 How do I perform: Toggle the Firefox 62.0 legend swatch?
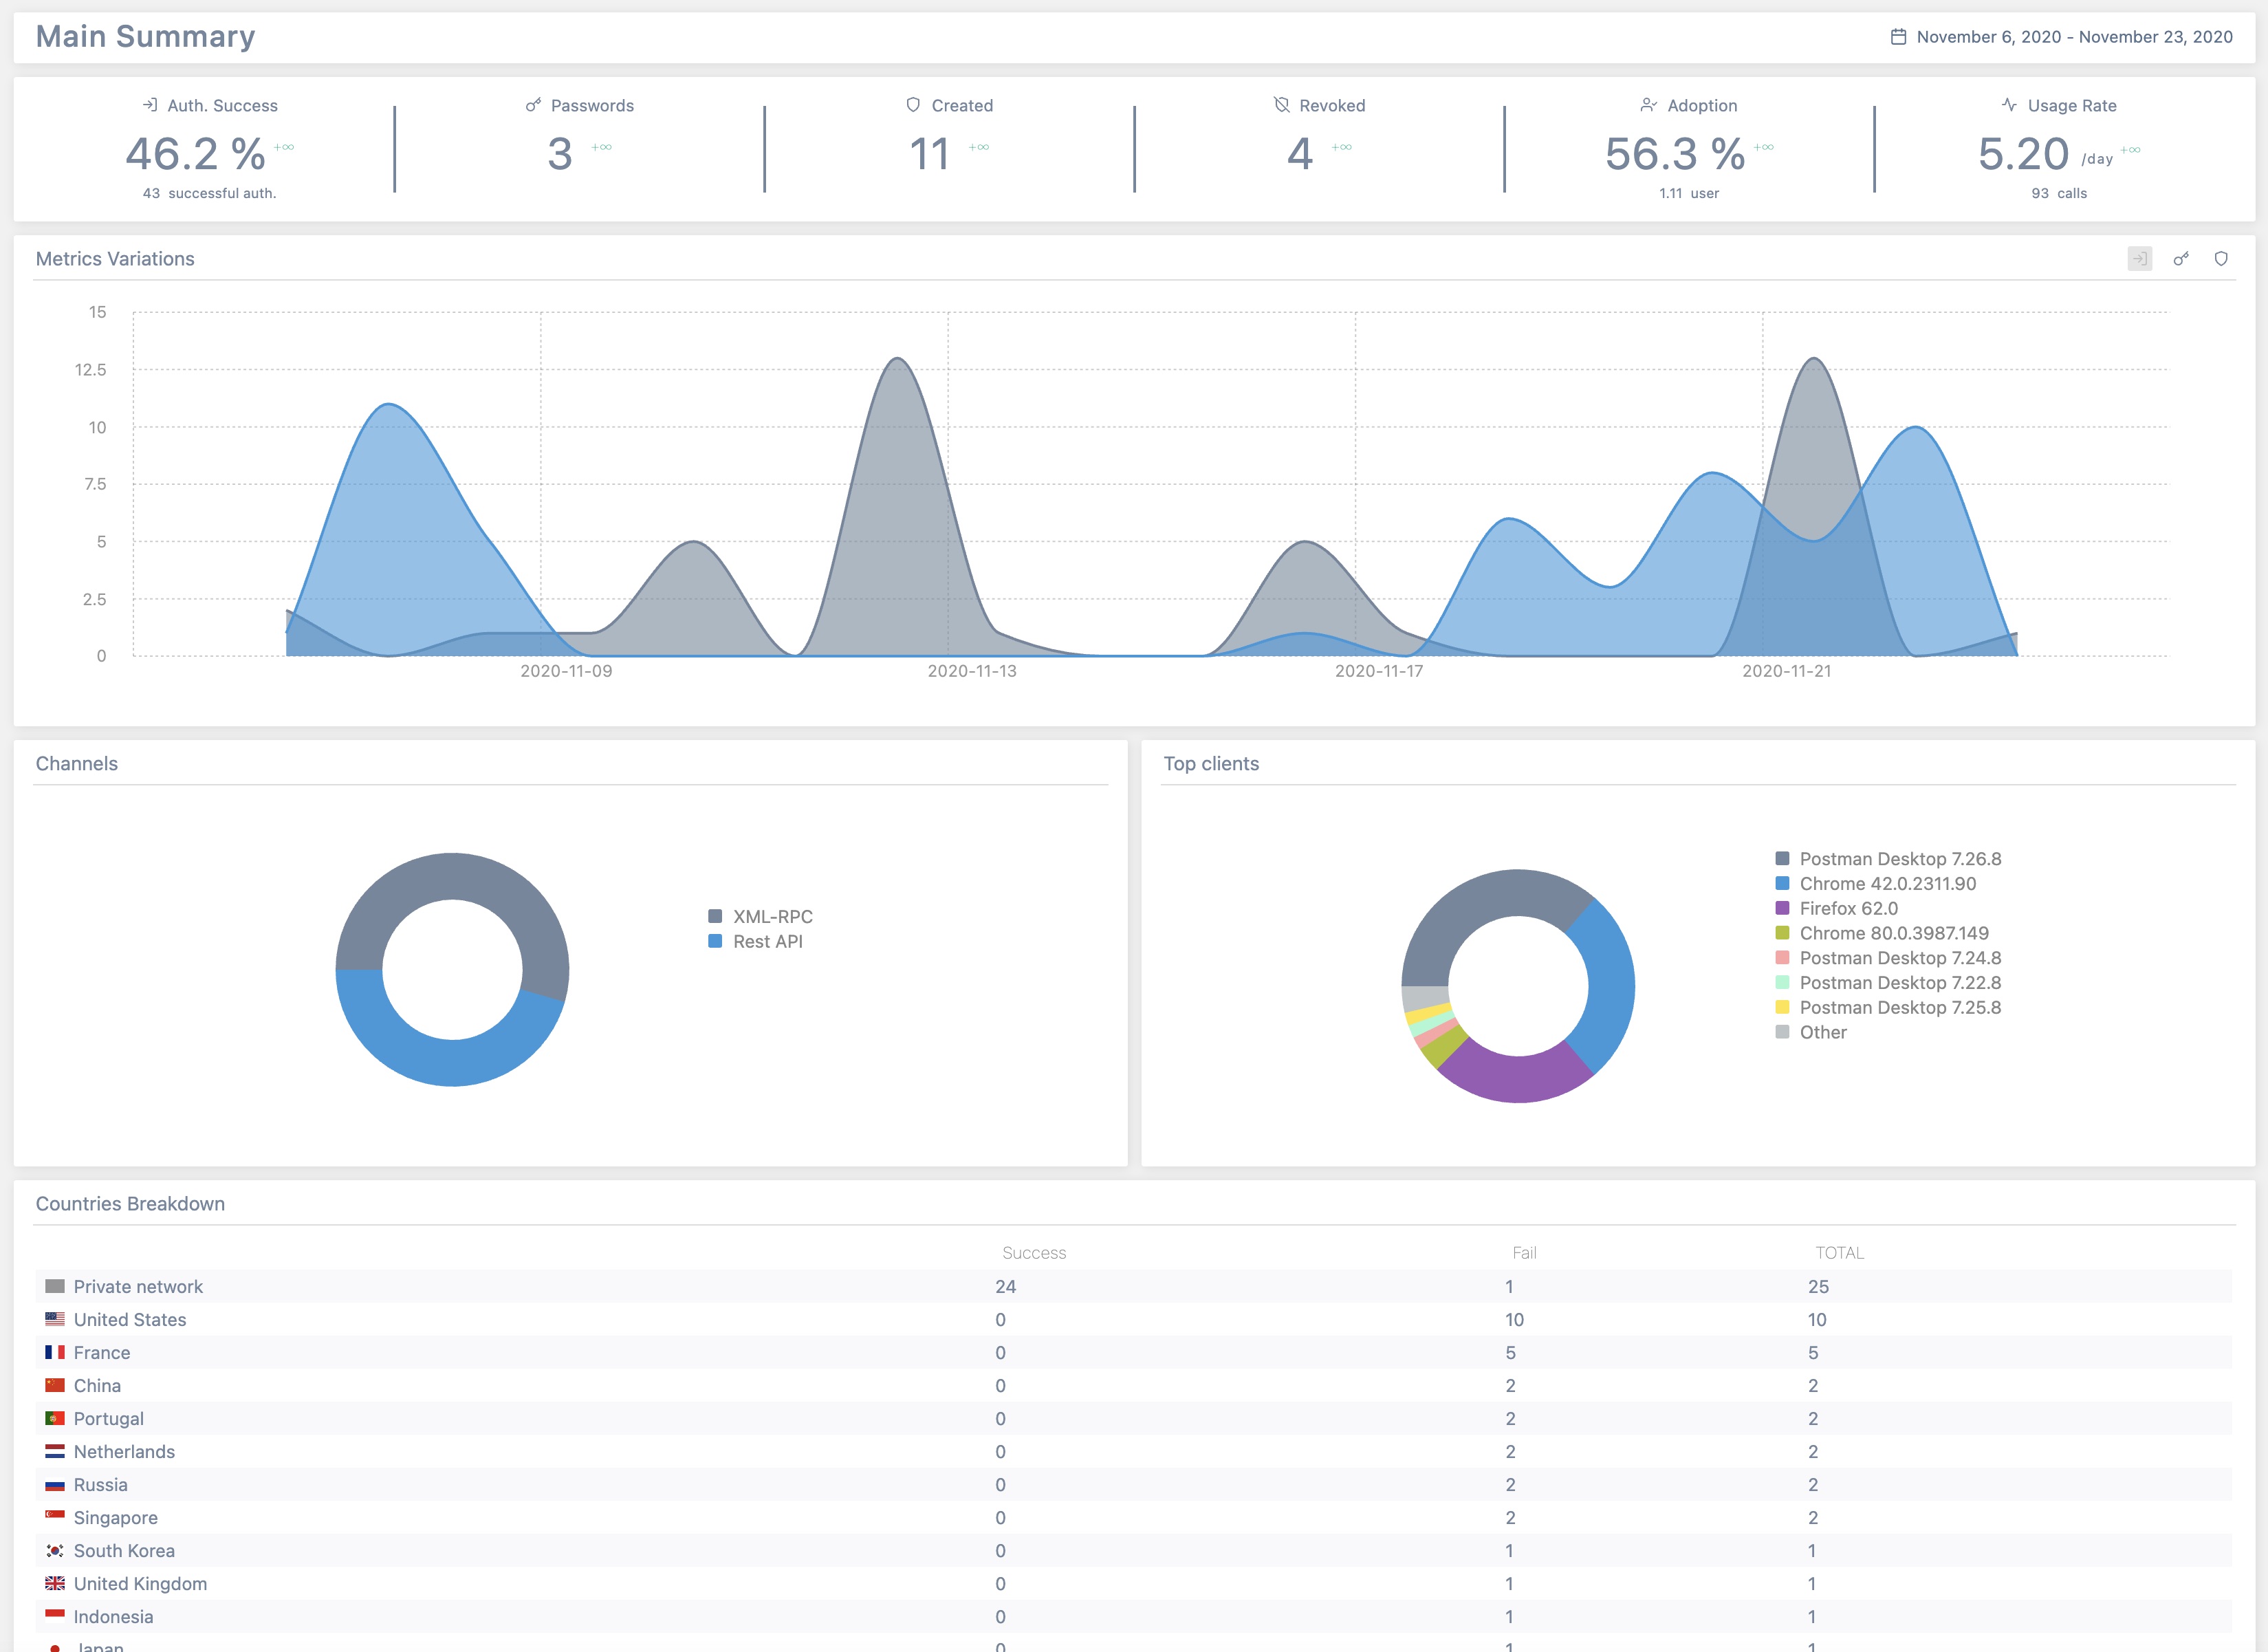[x=1782, y=908]
